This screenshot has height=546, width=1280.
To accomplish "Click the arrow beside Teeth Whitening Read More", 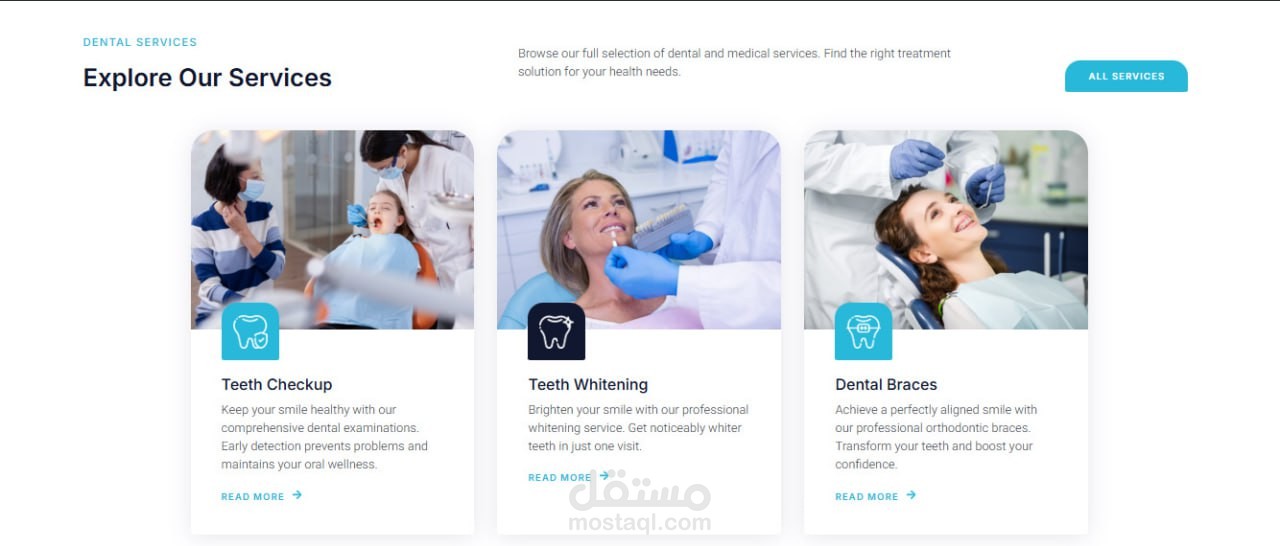I will (604, 476).
